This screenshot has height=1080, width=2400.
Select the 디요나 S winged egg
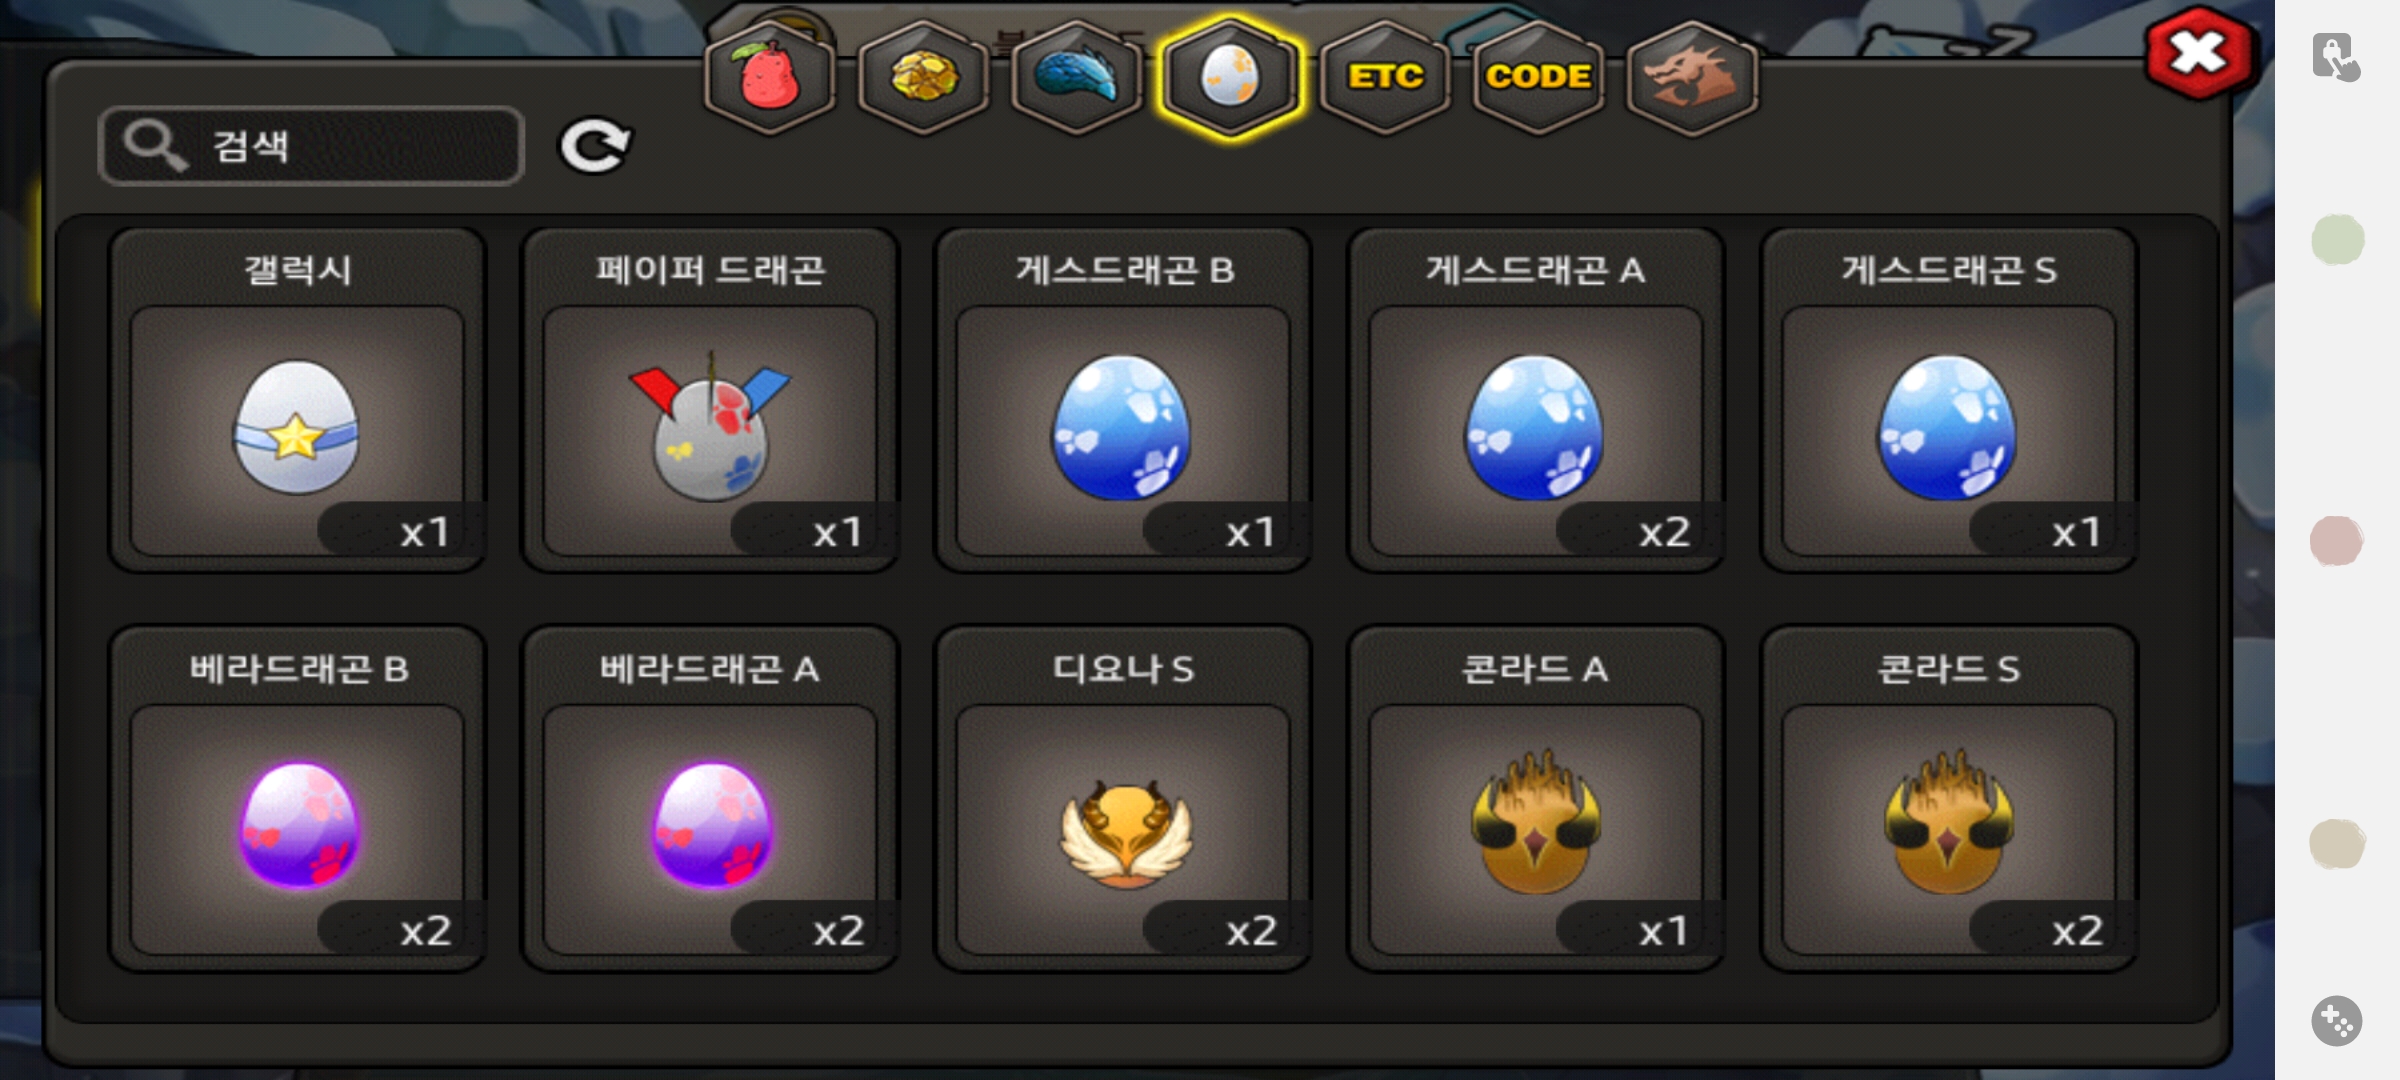1123,798
